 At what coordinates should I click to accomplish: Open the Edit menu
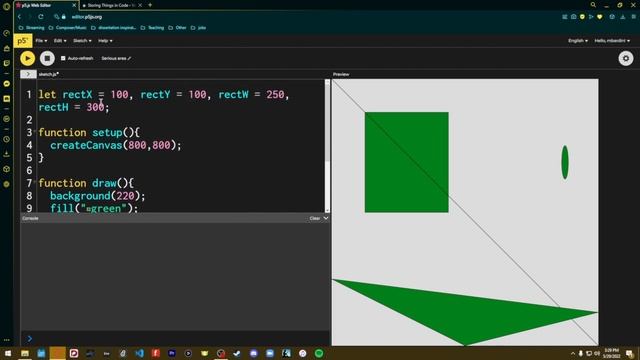(60, 41)
